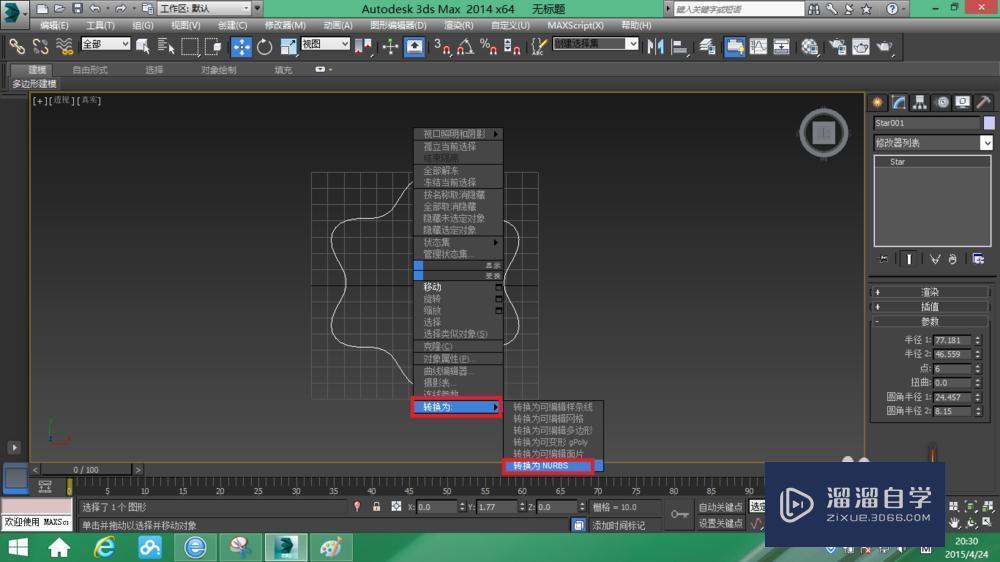Click the Mirror tool
Image resolution: width=1000 pixels, height=562 pixels.
tap(656, 47)
